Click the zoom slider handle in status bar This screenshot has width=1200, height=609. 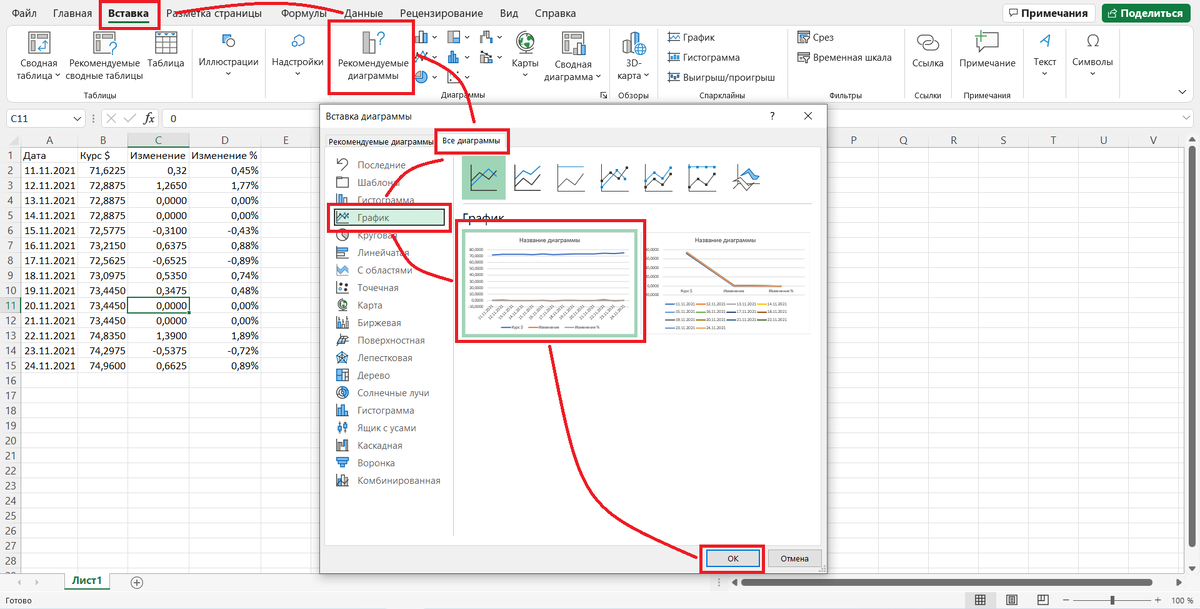click(1110, 601)
